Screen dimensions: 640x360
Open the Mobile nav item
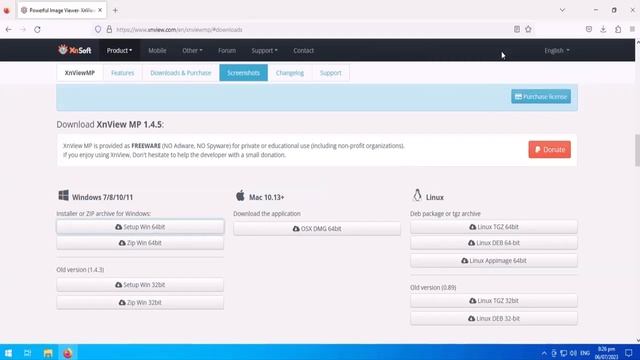pyautogui.click(x=157, y=51)
